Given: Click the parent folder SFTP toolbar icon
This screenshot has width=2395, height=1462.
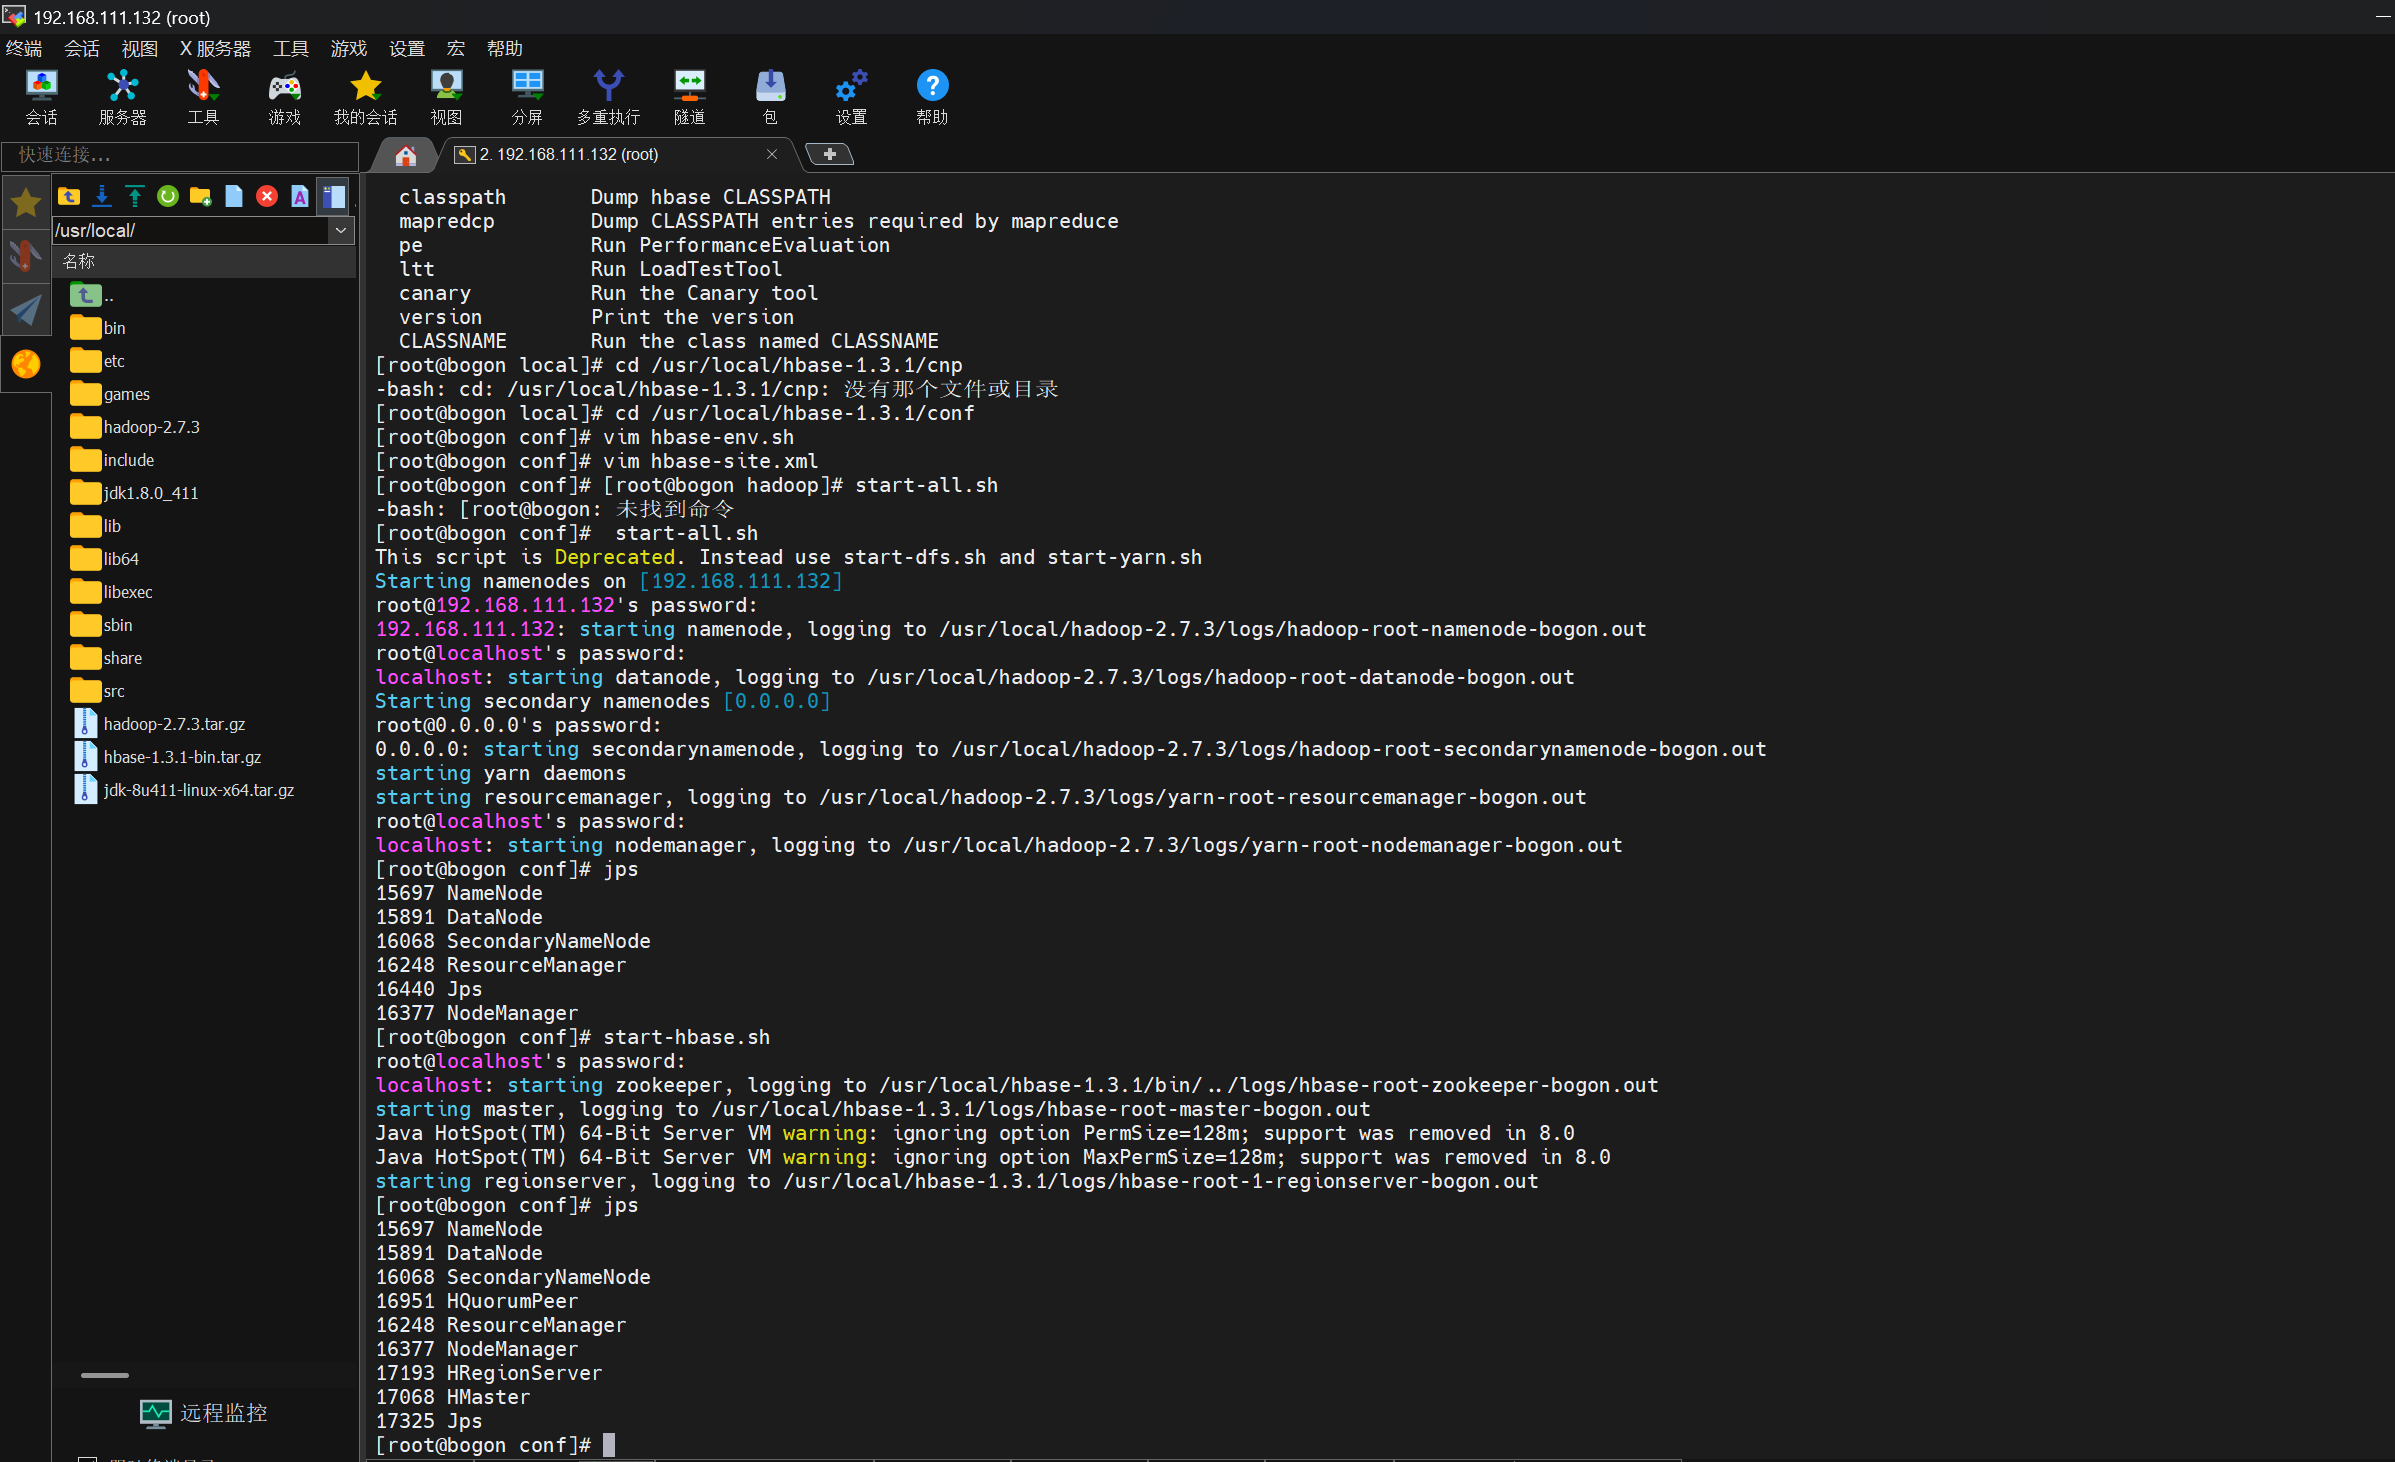Looking at the screenshot, I should tap(69, 196).
